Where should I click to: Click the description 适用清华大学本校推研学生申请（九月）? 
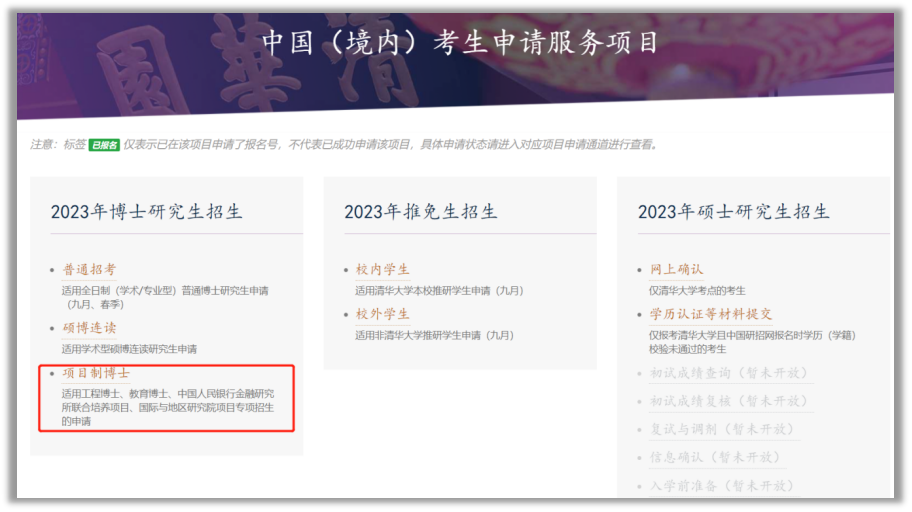(439, 291)
